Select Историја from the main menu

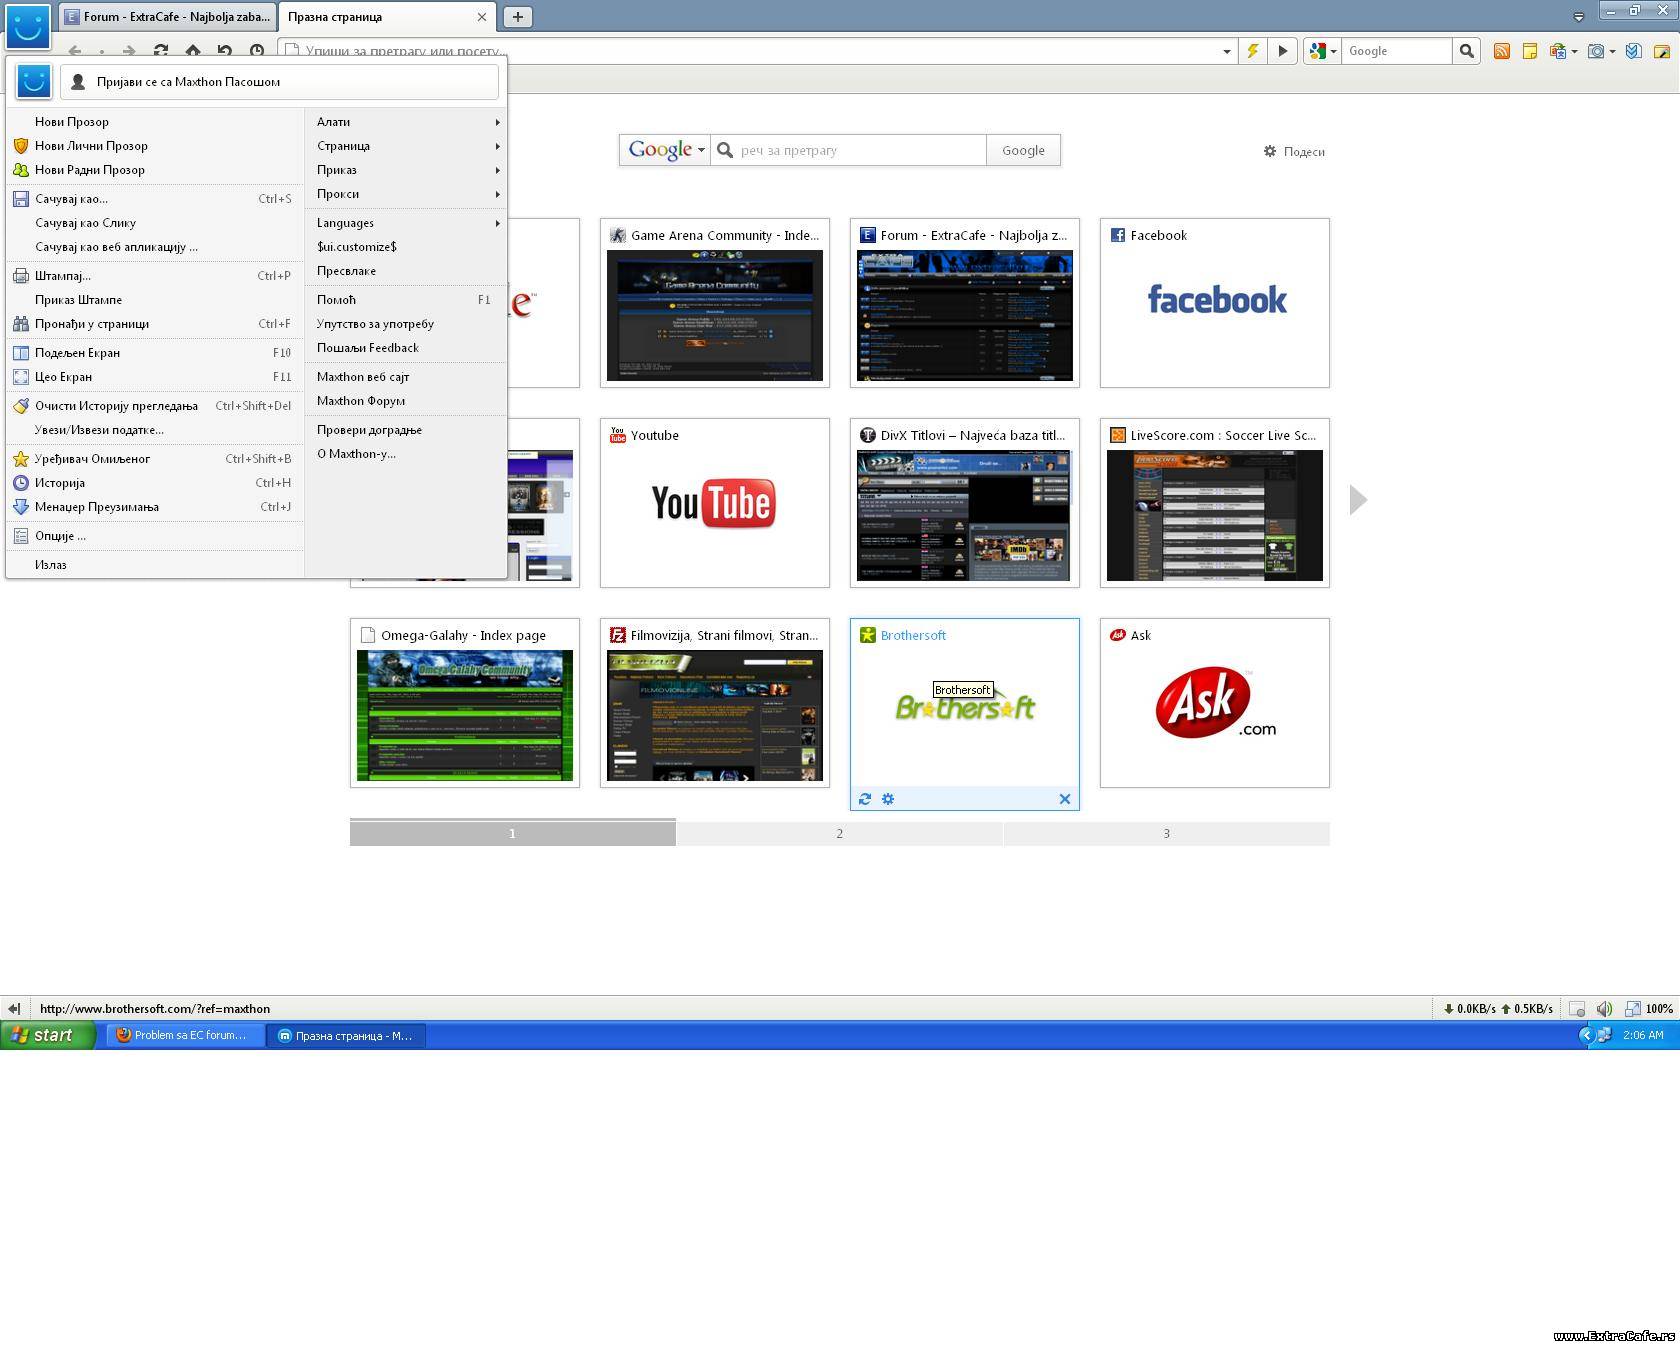pyautogui.click(x=60, y=483)
